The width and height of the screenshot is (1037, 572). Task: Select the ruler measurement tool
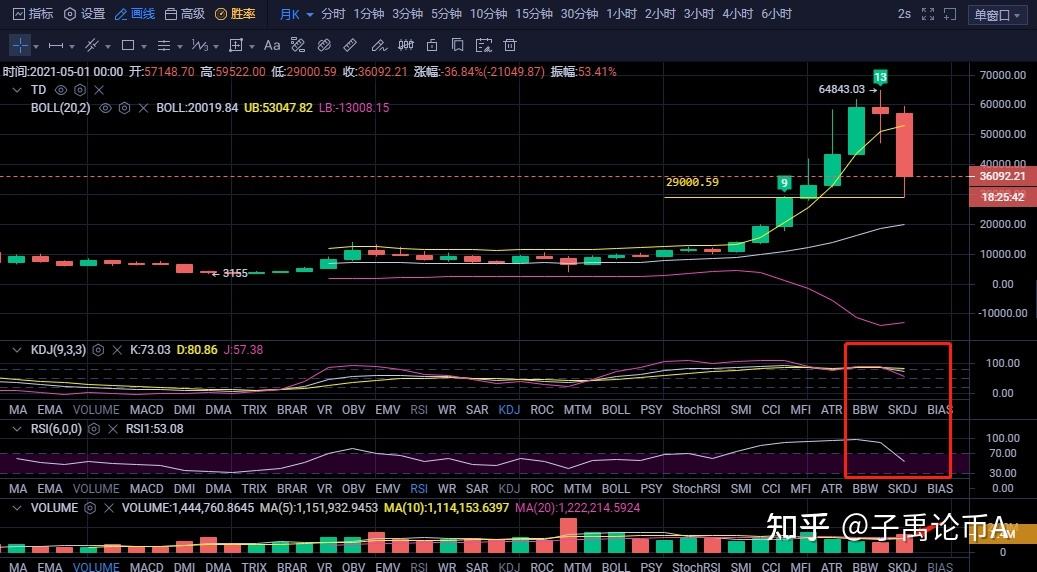tap(351, 46)
